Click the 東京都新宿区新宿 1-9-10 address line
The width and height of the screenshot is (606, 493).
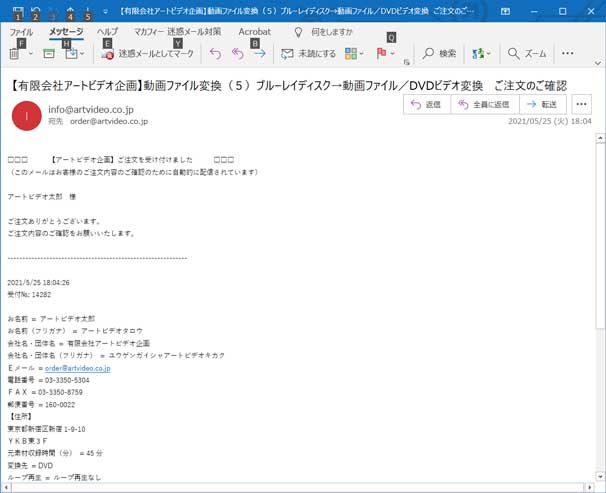46,429
